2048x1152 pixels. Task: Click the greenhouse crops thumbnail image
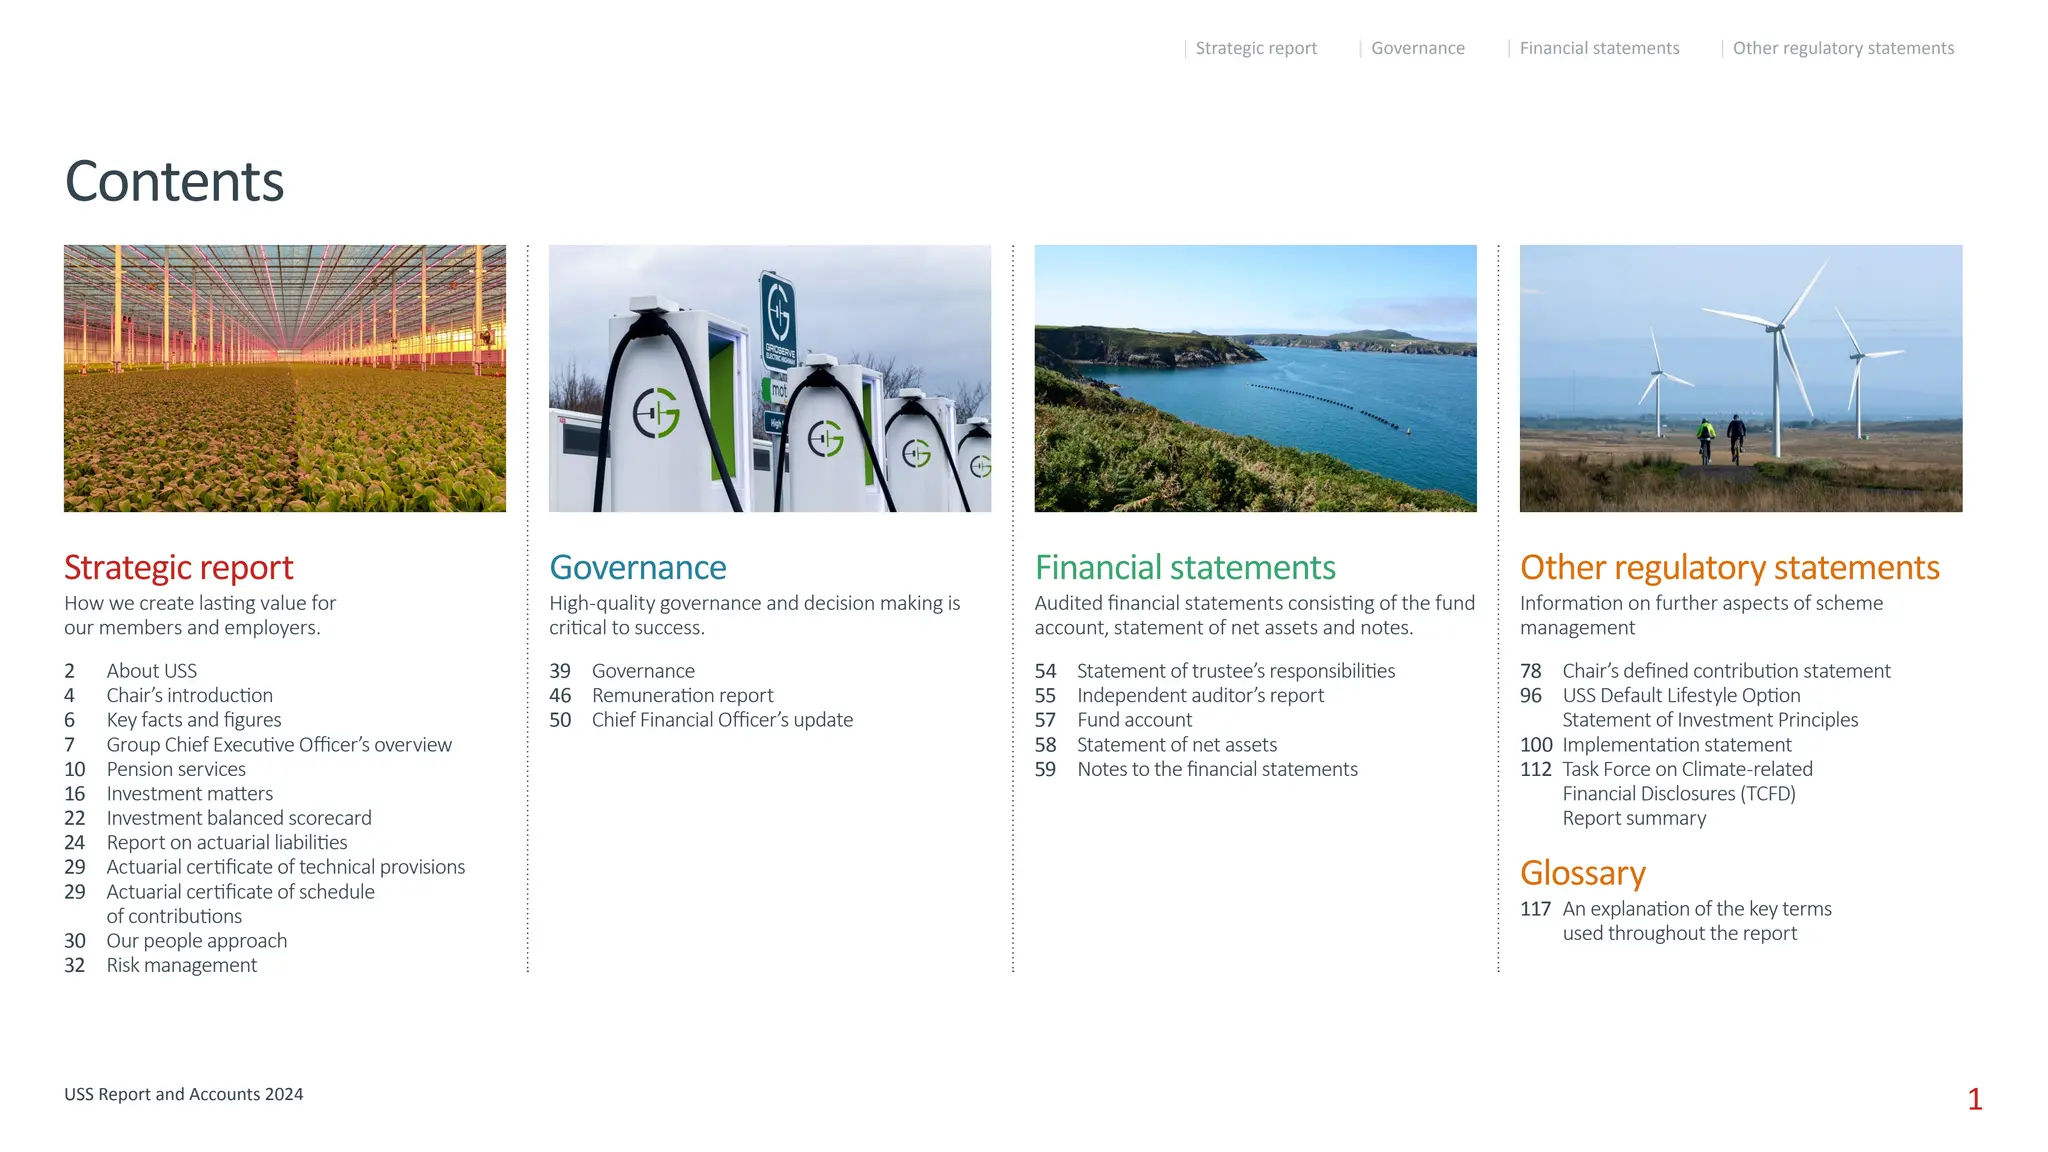coord(285,378)
